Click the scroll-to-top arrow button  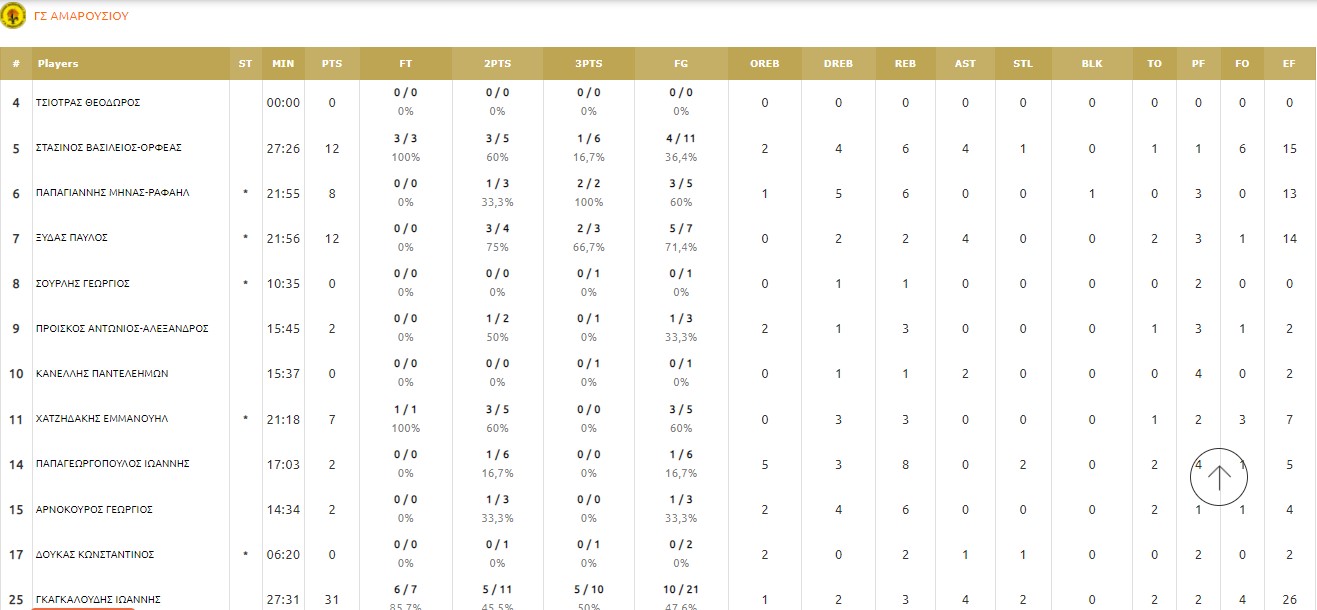click(x=1219, y=477)
